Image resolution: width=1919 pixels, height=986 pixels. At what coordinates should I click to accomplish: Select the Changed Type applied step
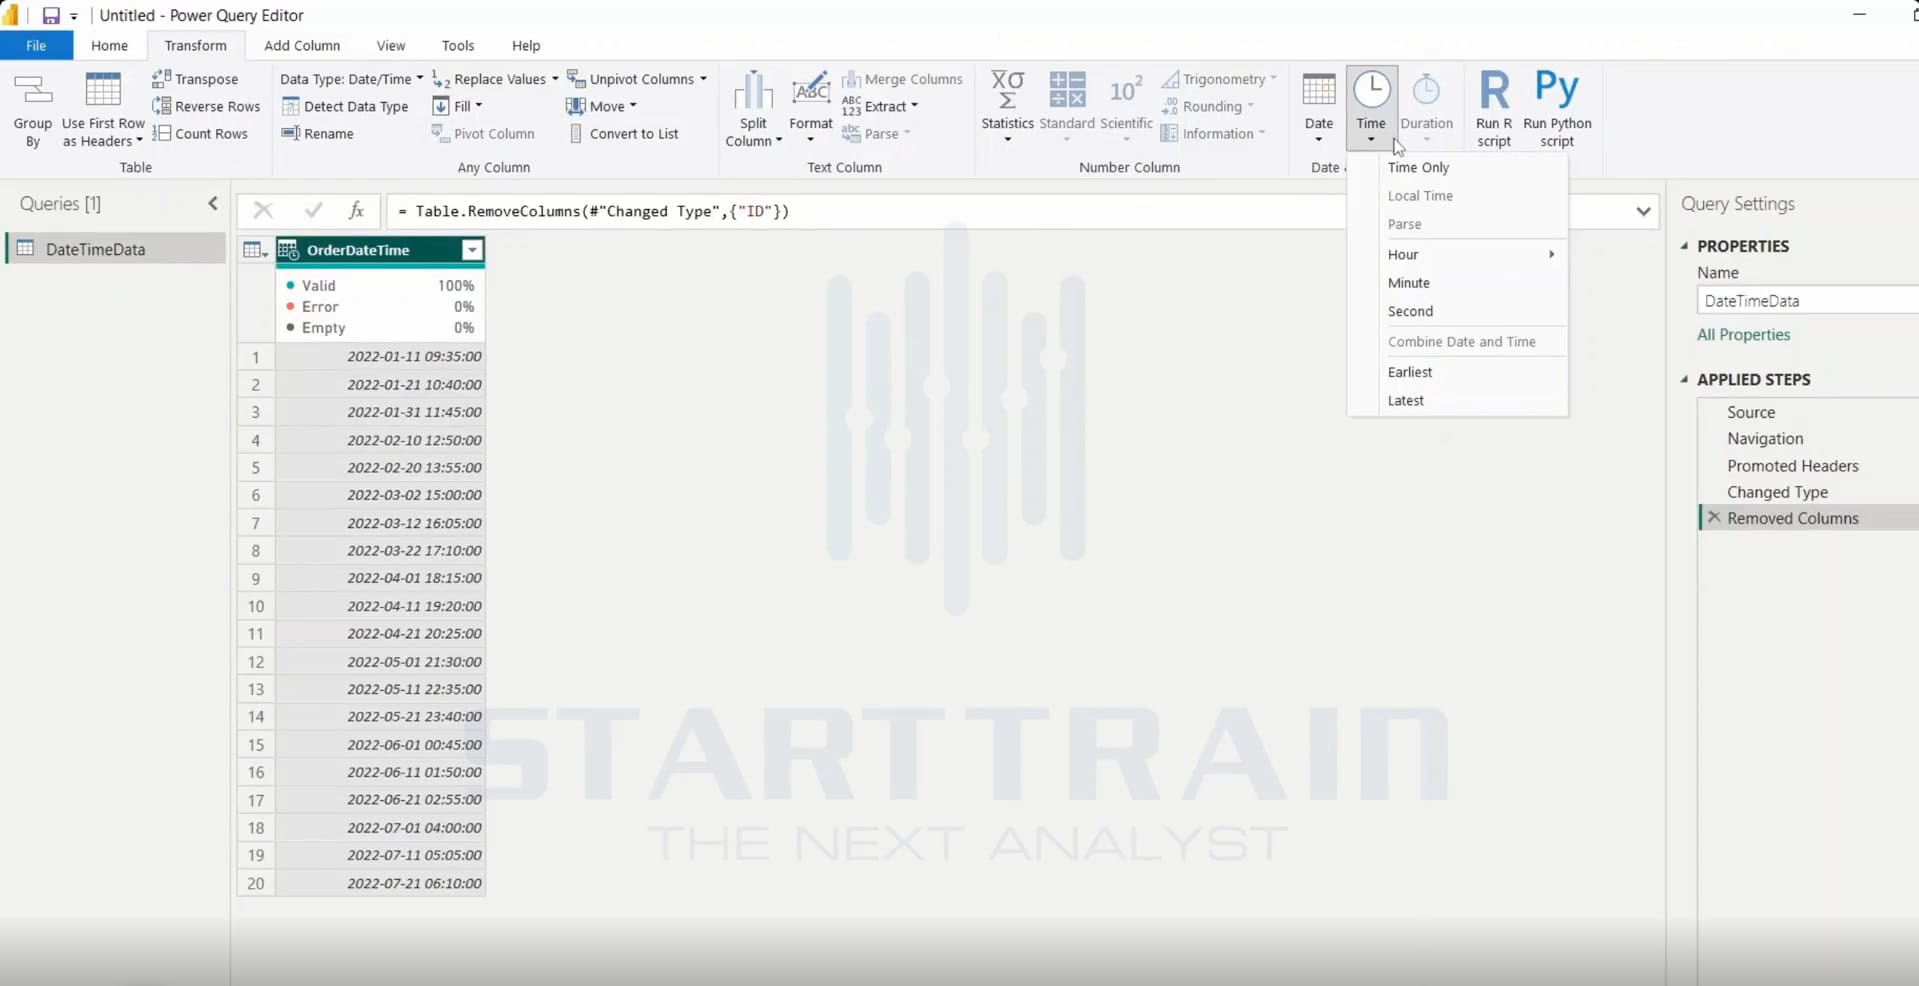click(x=1777, y=492)
